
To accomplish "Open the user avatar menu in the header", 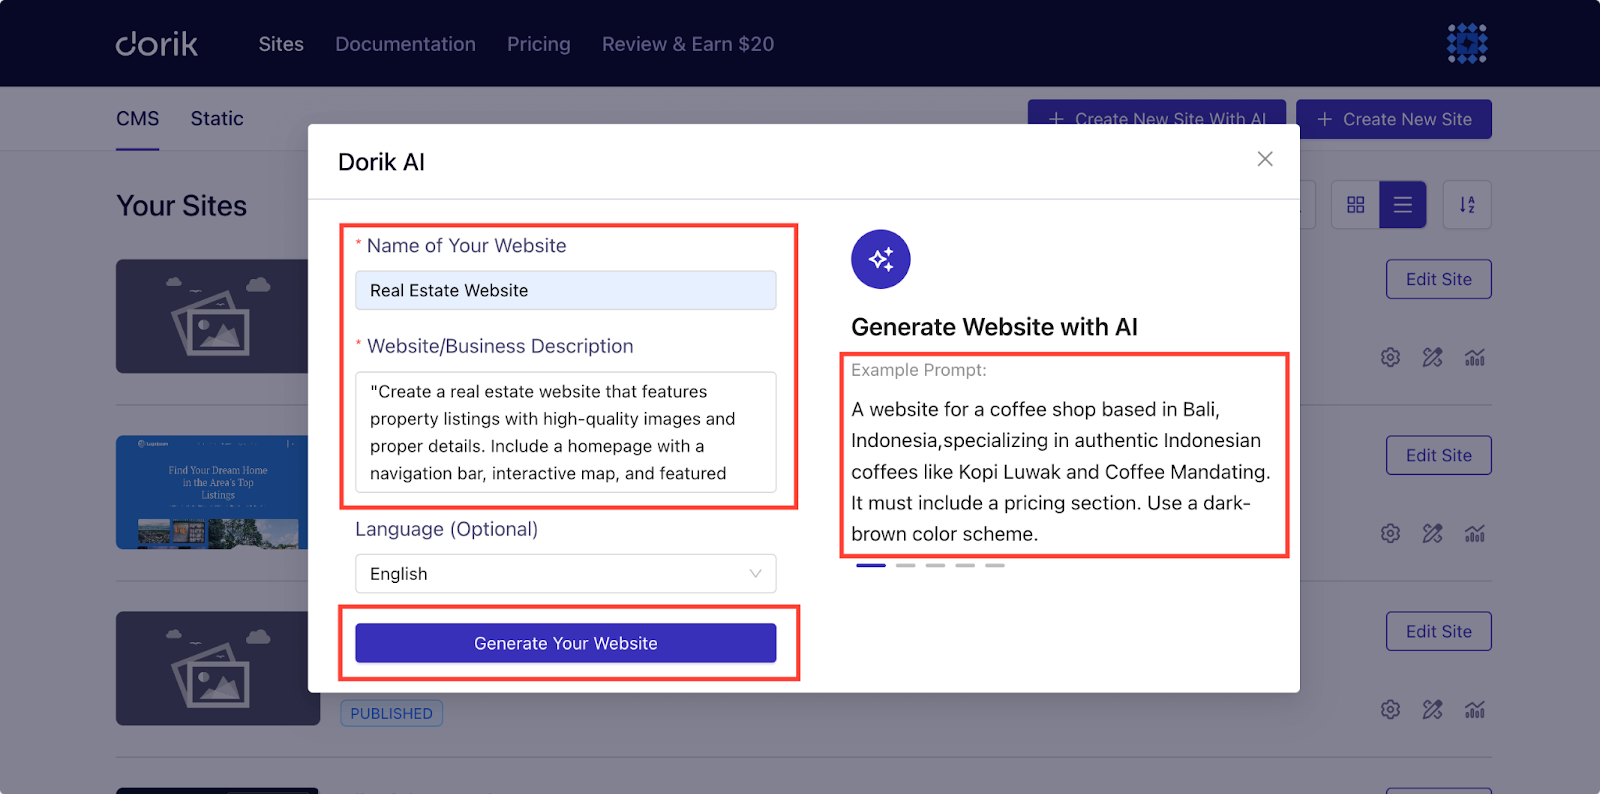I will (x=1467, y=44).
